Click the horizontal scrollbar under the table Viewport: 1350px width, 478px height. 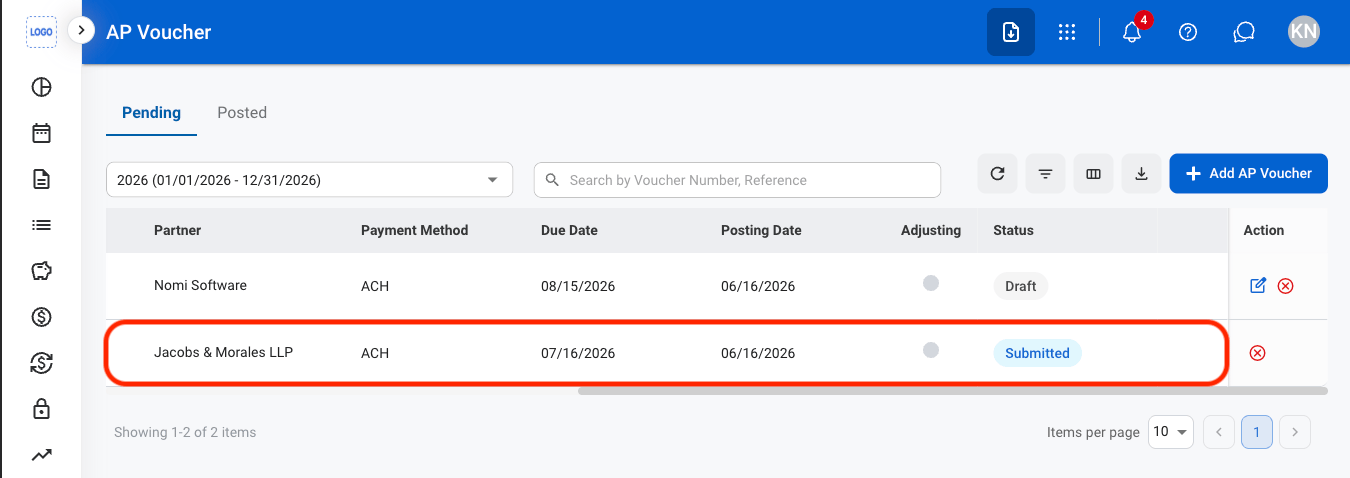(952, 391)
